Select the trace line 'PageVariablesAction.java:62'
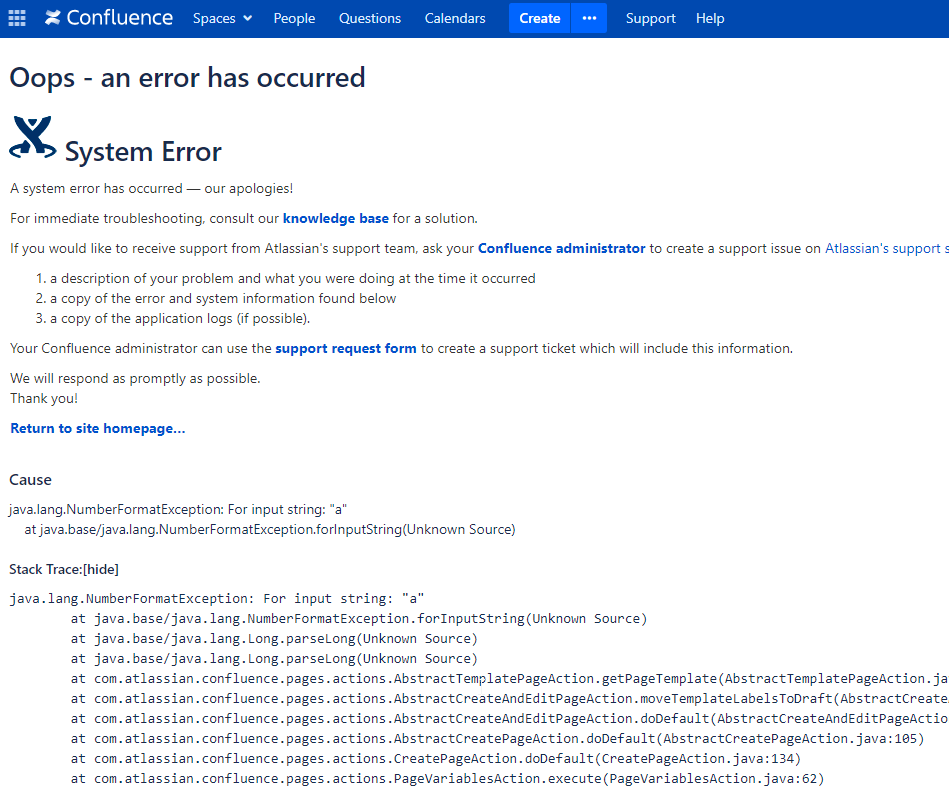This screenshot has width=949, height=791. click(447, 779)
